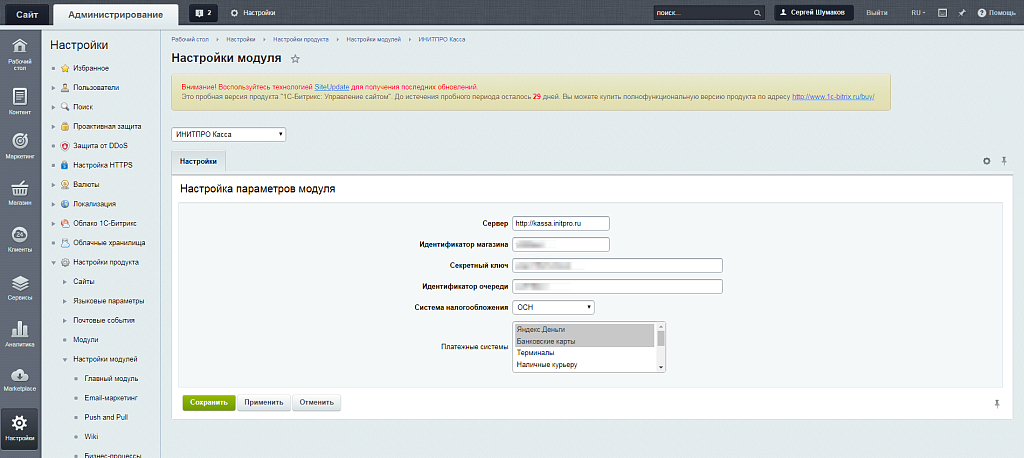Go to the Маркетинг sidebar section
The image size is (1024, 458).
20,144
